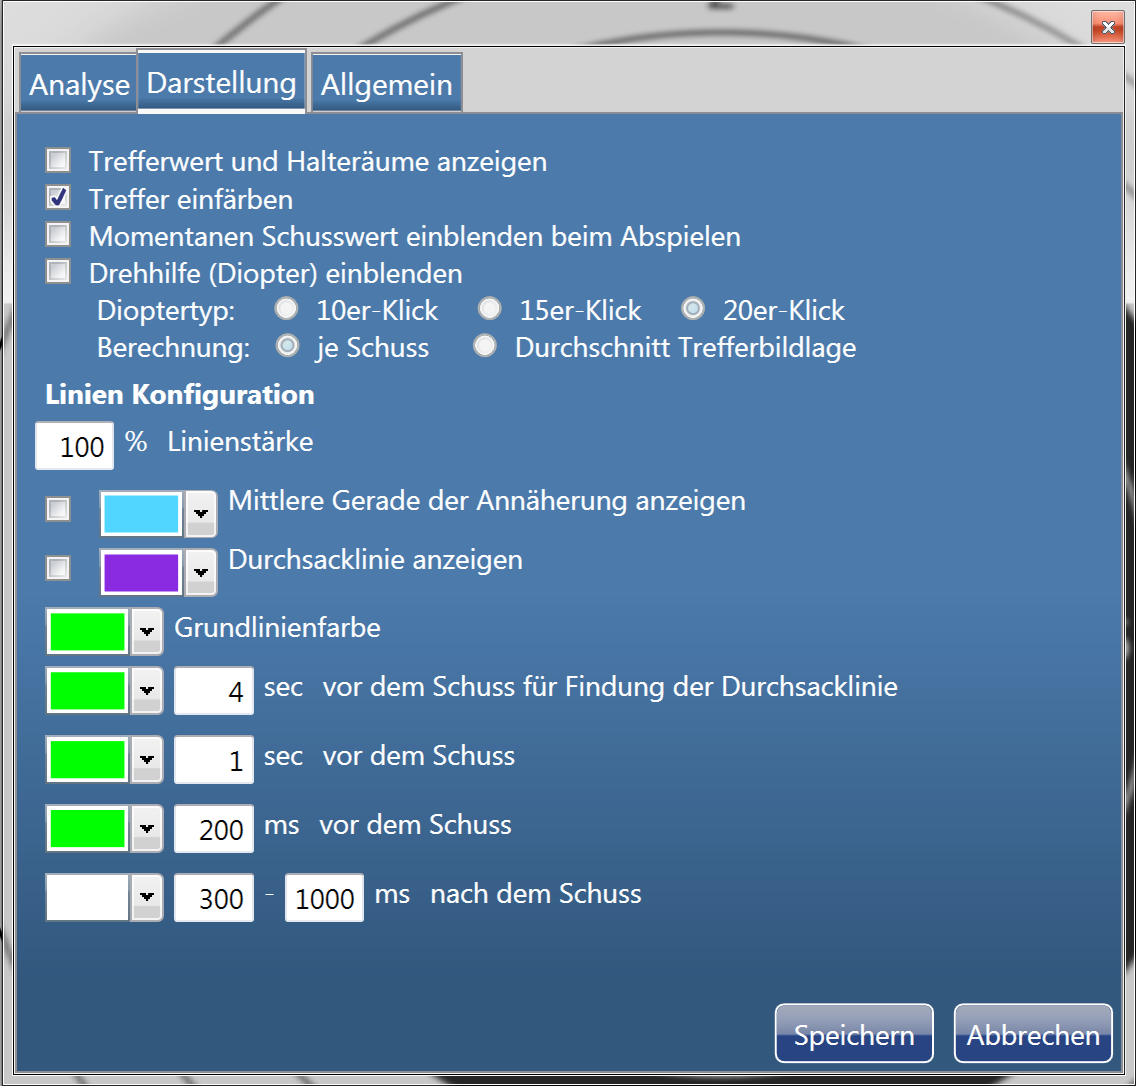This screenshot has height=1086, width=1136.
Task: Click the purple Durchsacklinie color swatch
Action: click(x=141, y=572)
